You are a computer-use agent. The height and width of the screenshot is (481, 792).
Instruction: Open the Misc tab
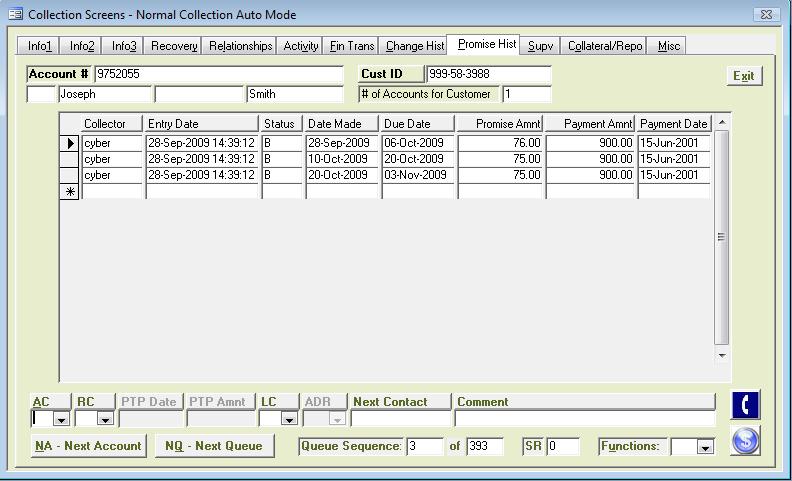[x=668, y=45]
